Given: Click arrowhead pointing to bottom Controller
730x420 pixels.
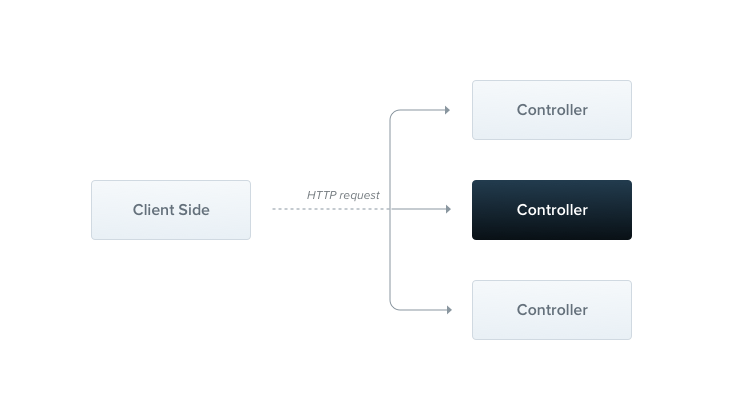Looking at the screenshot, I should pos(449,310).
